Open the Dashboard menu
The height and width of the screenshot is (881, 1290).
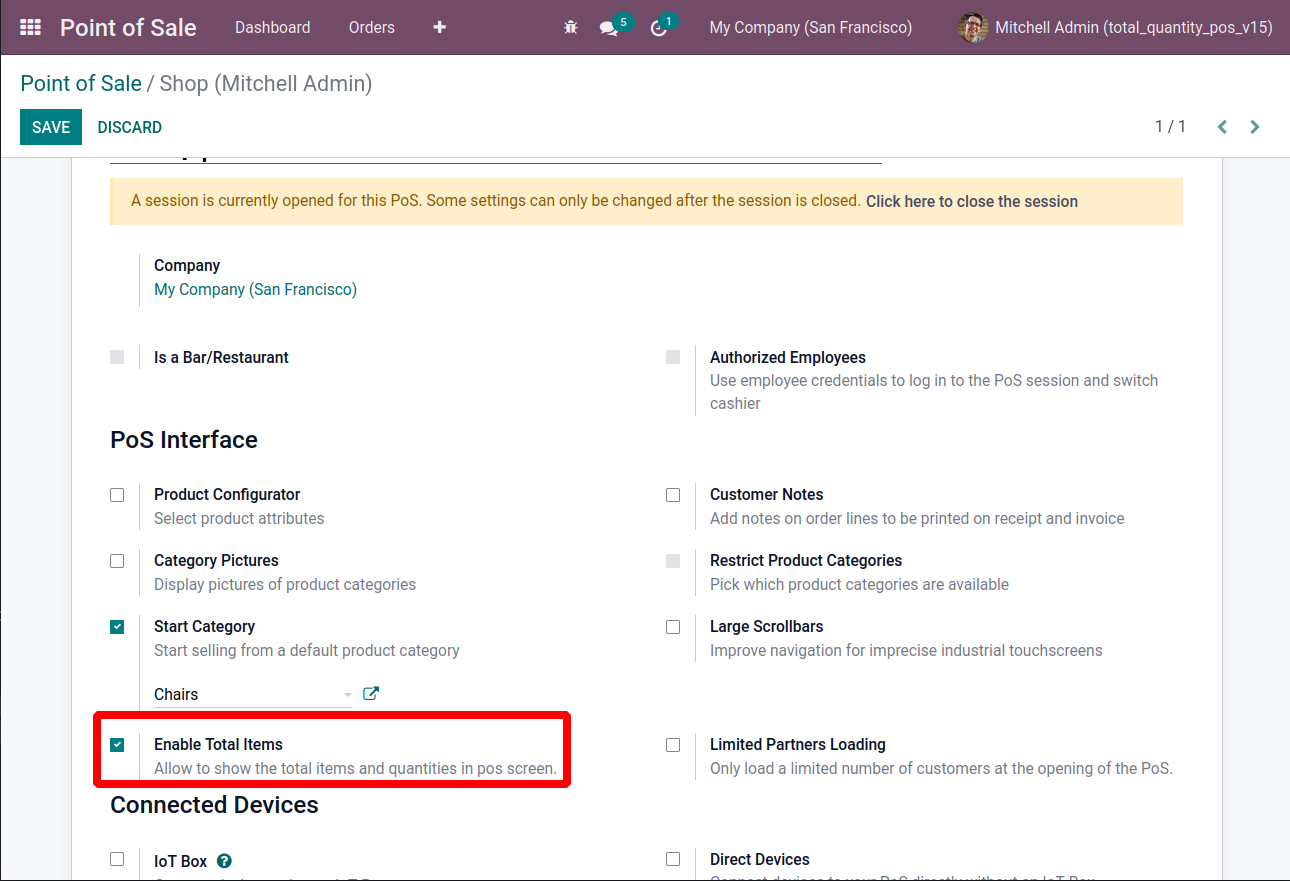pyautogui.click(x=272, y=27)
